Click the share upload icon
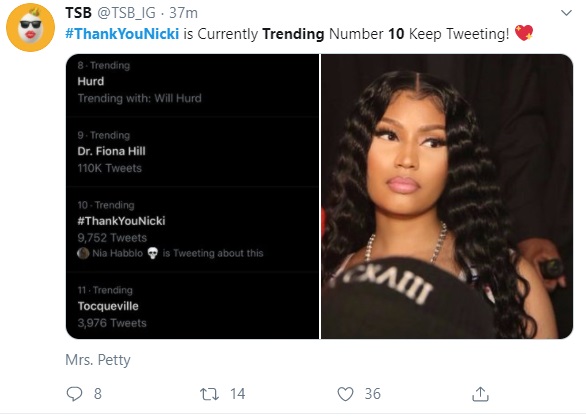Image resolution: width=586 pixels, height=416 pixels. tap(480, 394)
